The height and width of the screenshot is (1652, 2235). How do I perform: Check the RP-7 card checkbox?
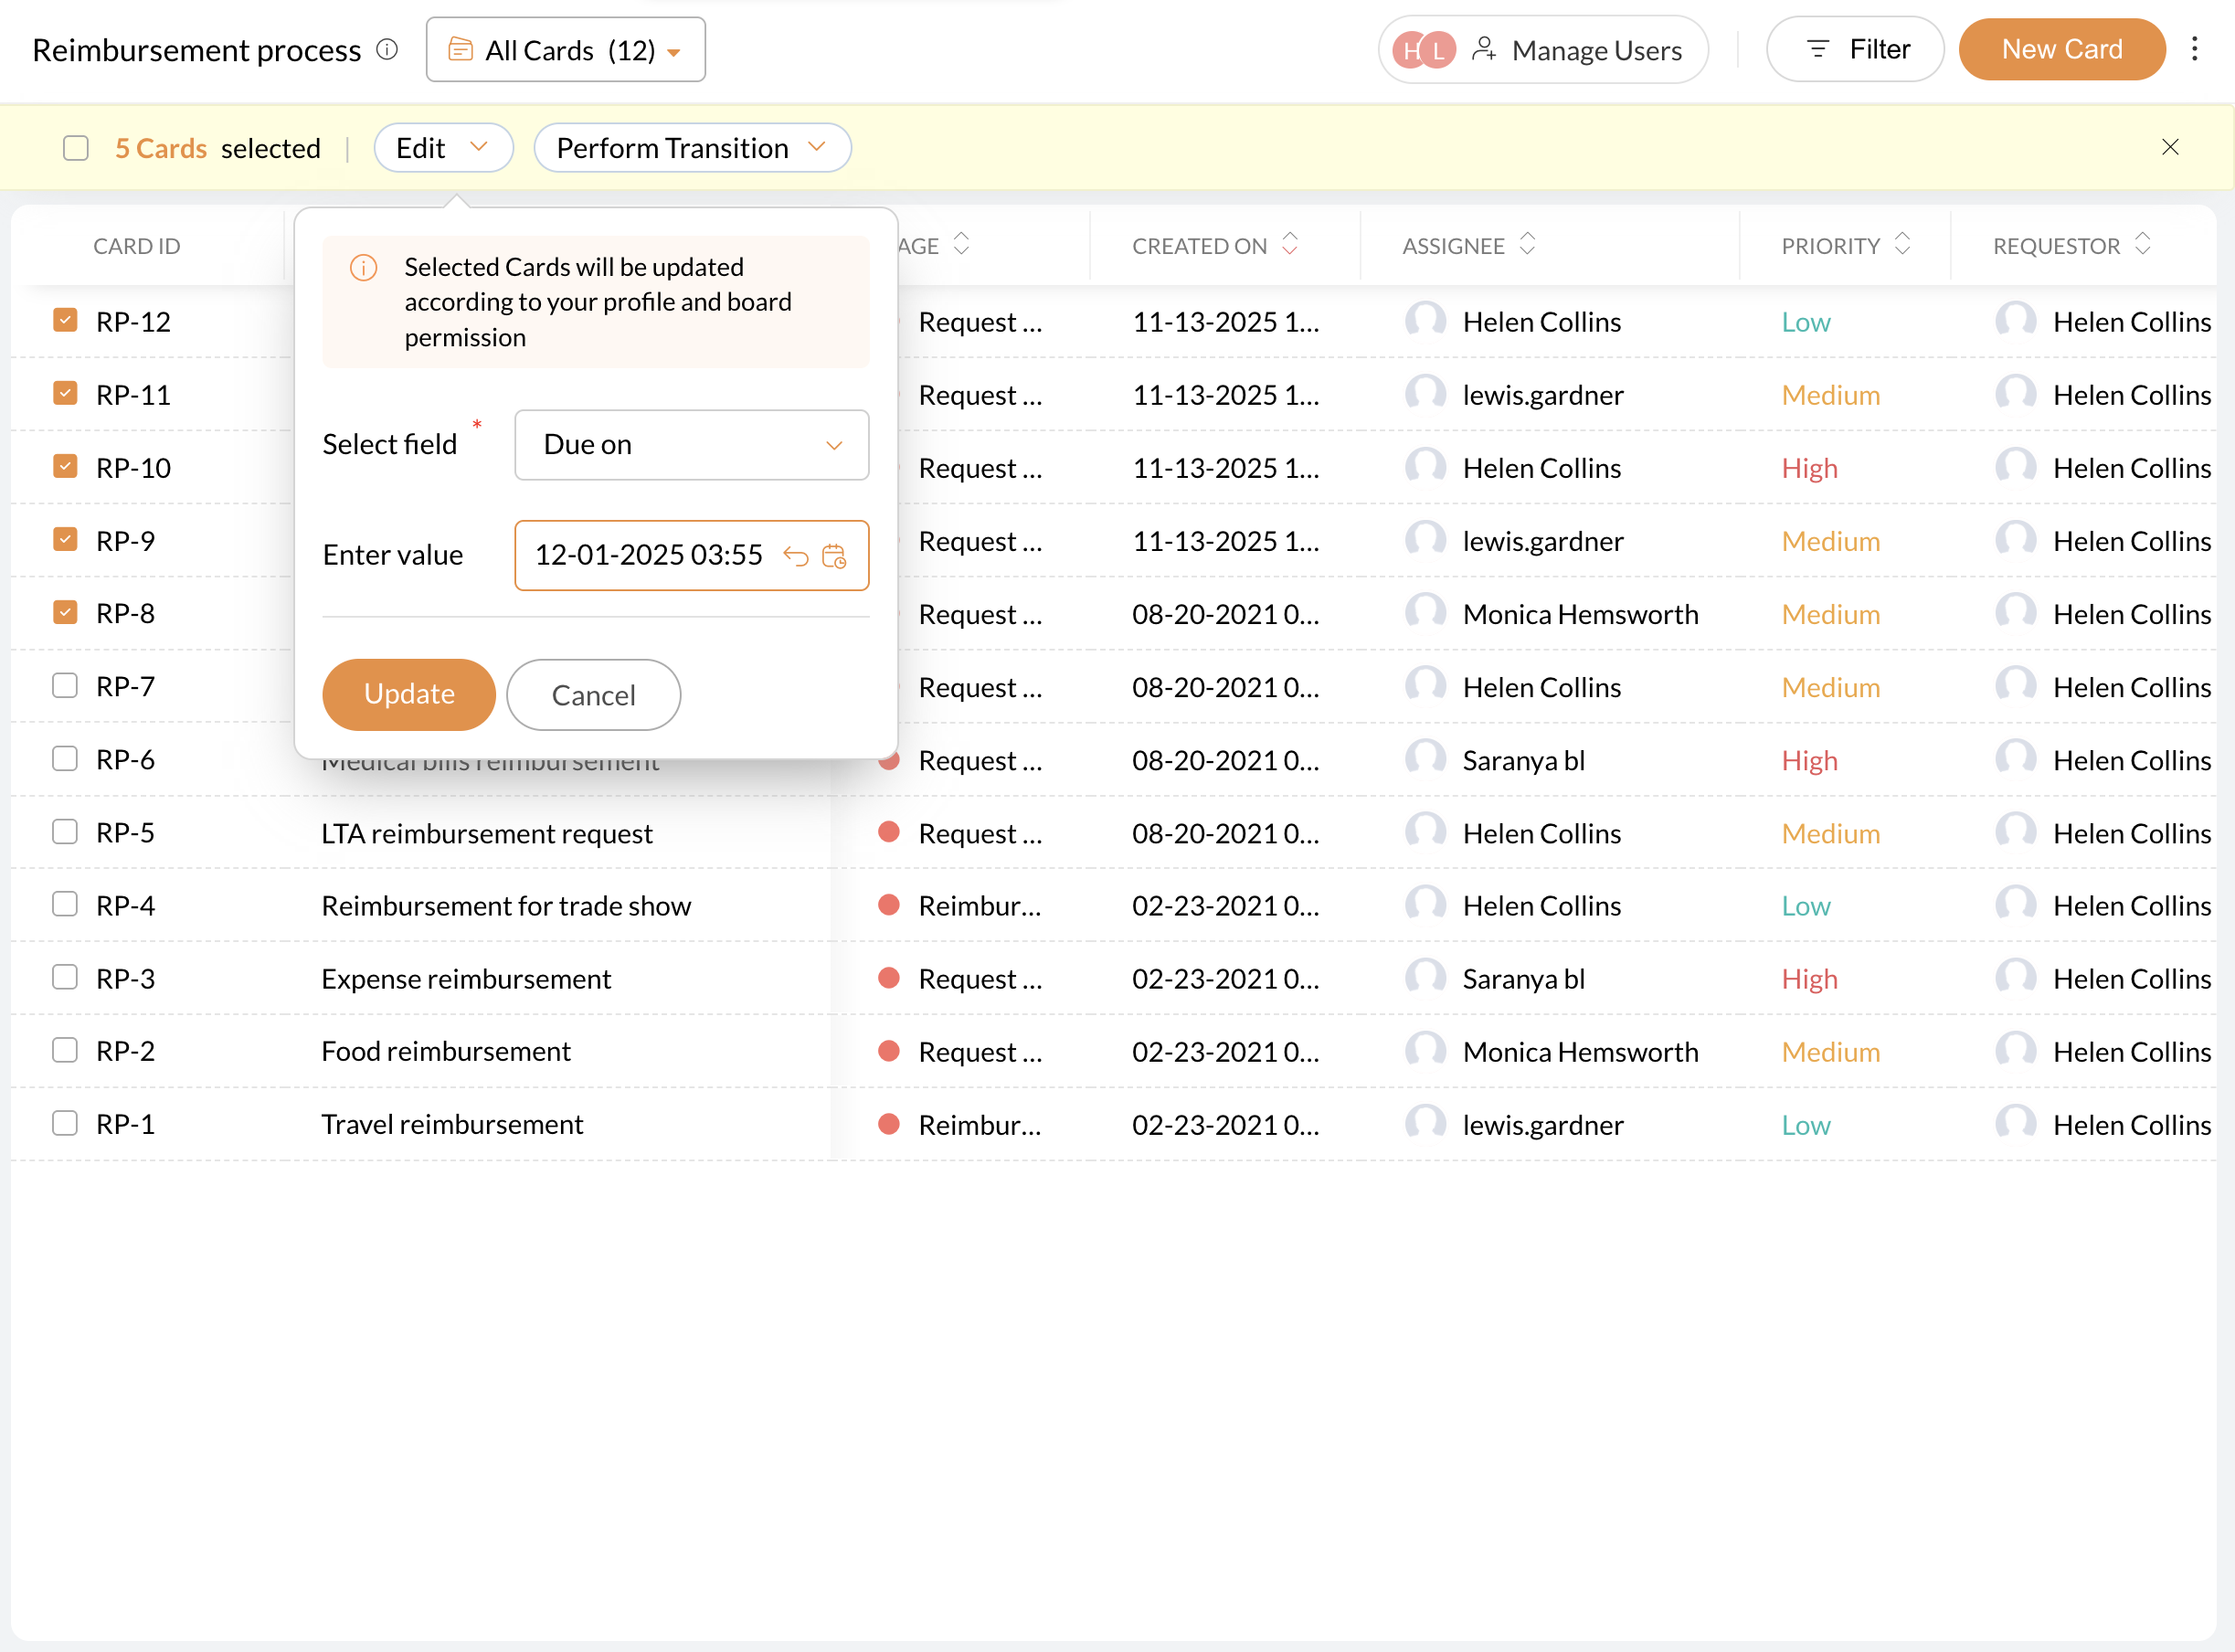click(x=65, y=686)
